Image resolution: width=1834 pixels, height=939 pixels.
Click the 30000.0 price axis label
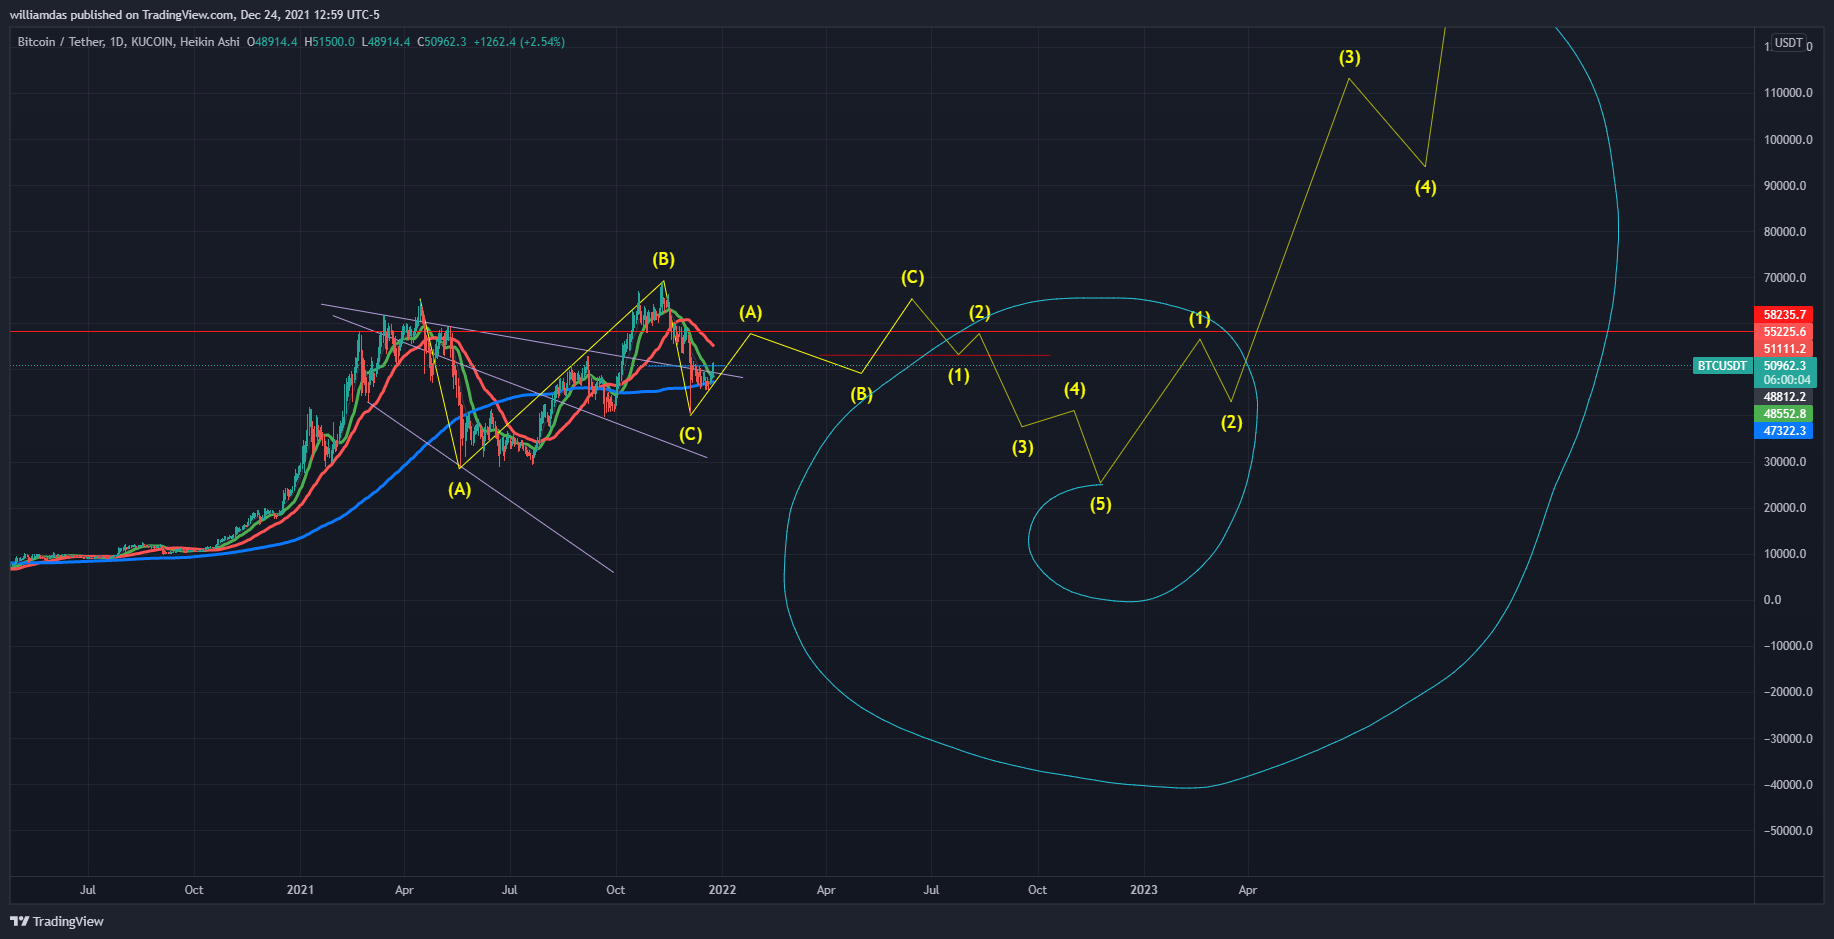1785,462
